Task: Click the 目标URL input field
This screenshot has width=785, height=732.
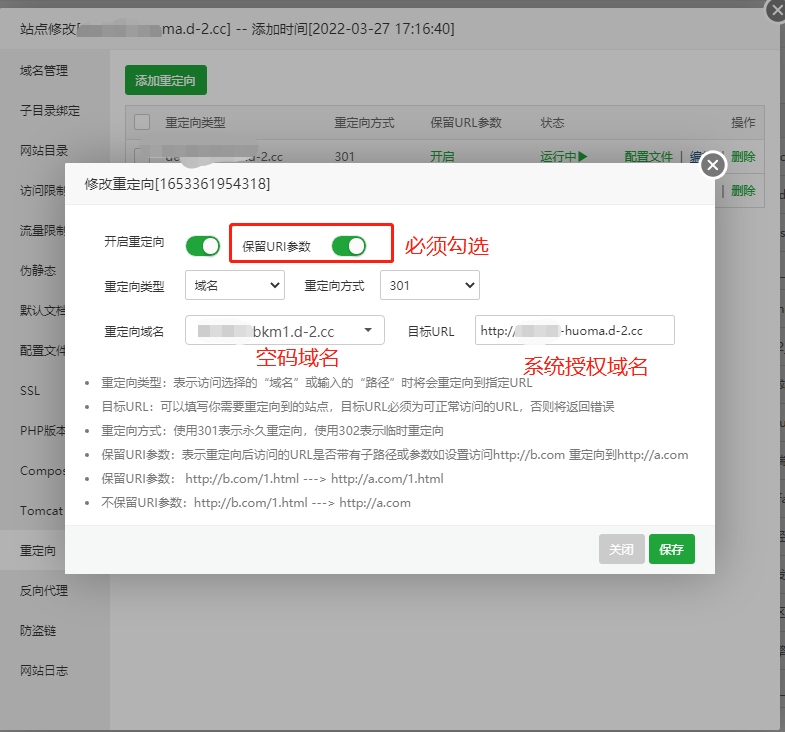Action: [574, 331]
